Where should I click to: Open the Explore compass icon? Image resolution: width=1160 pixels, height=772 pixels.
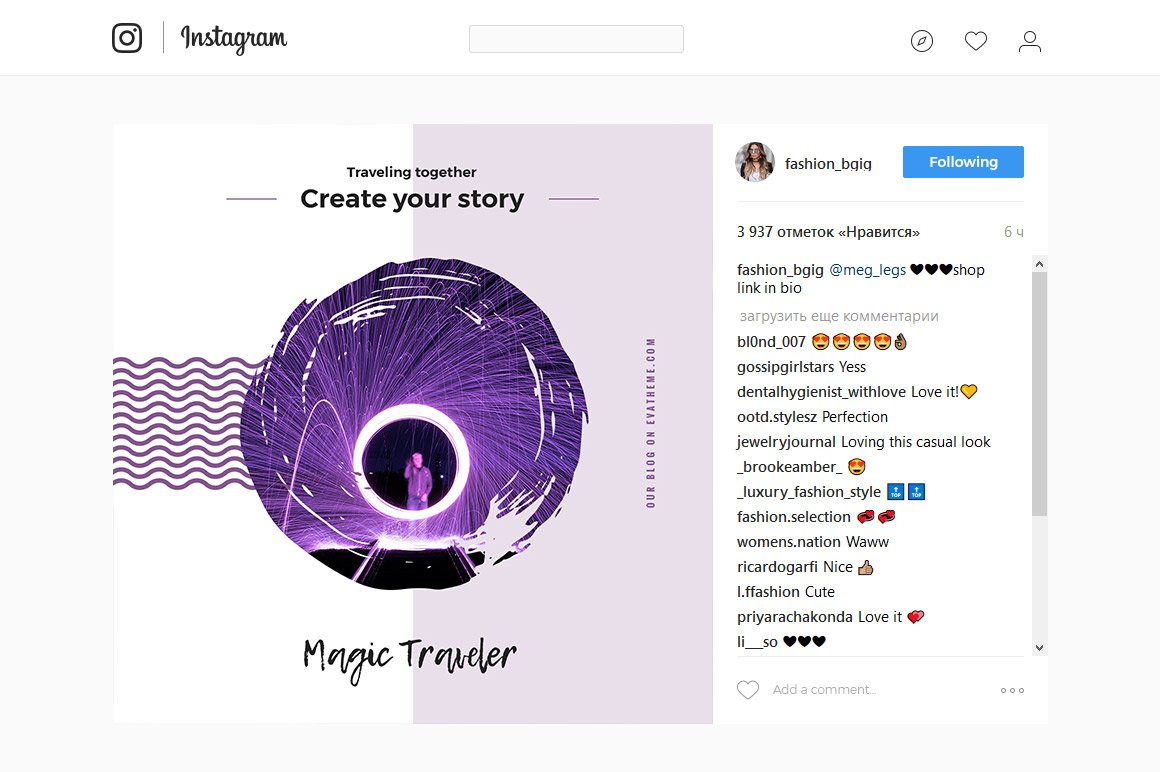[922, 41]
